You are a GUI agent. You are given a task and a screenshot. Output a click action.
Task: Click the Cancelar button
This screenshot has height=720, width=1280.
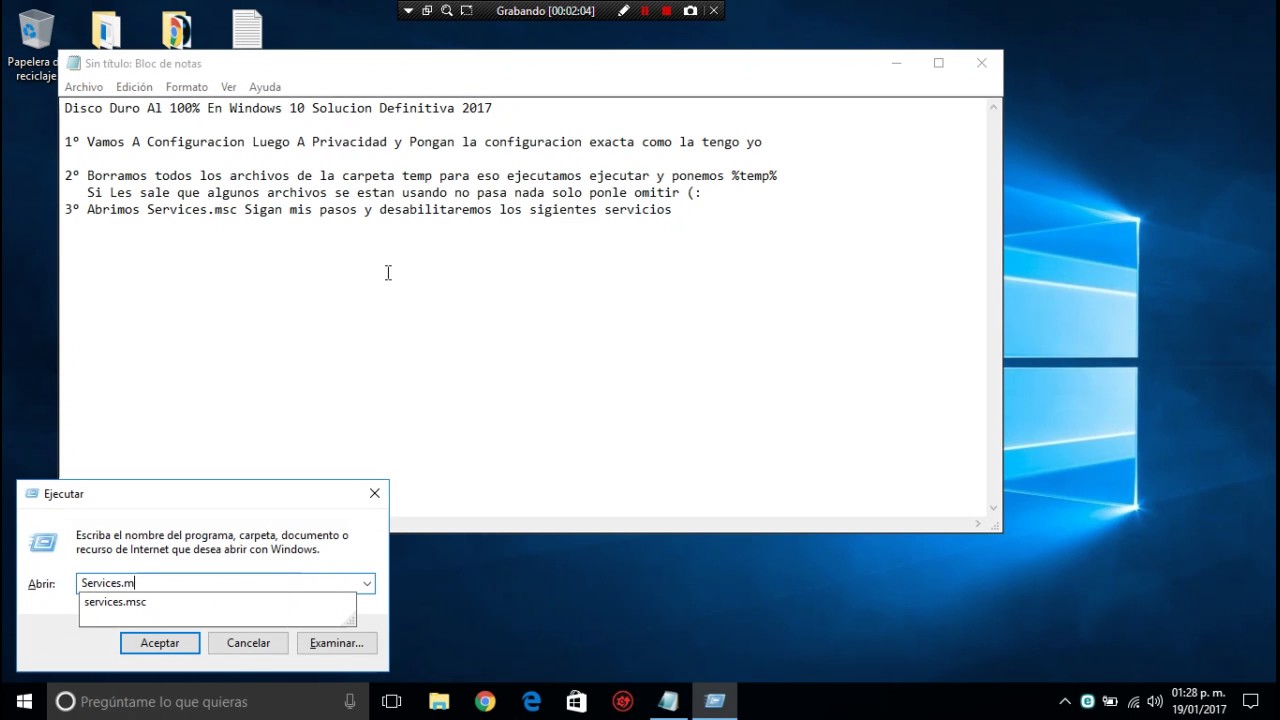[248, 643]
